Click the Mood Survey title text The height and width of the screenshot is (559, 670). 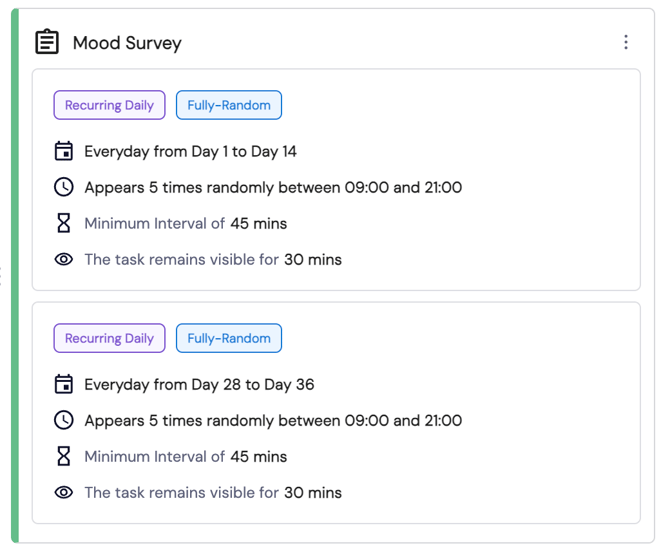point(127,43)
